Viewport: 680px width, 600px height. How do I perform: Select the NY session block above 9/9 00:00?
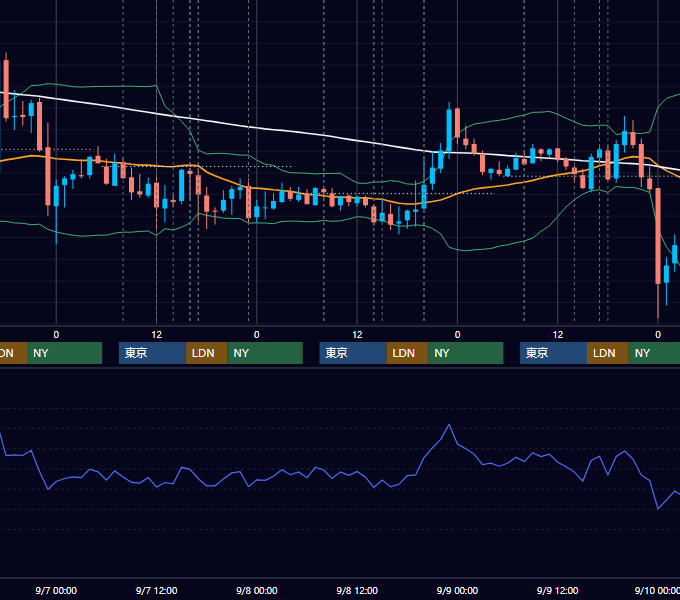tap(466, 353)
